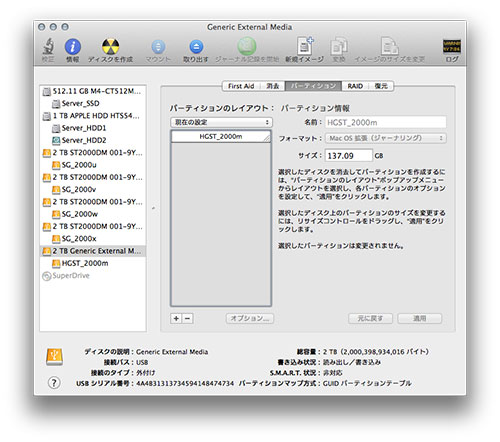Click the Revert button

point(370,318)
